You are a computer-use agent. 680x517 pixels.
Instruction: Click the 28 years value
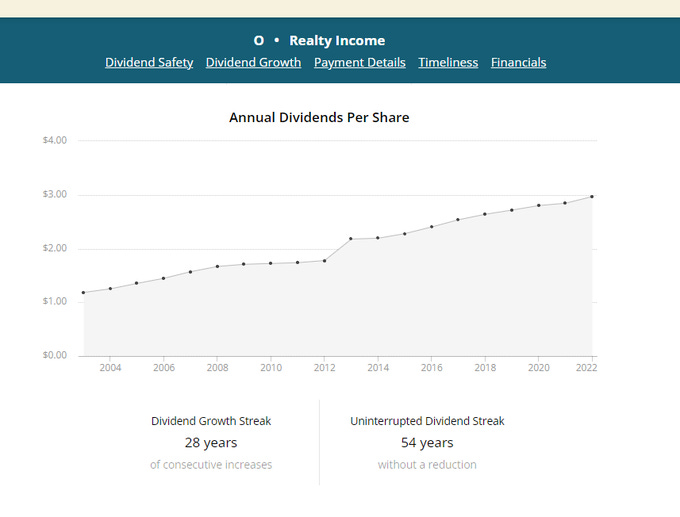pyautogui.click(x=211, y=442)
